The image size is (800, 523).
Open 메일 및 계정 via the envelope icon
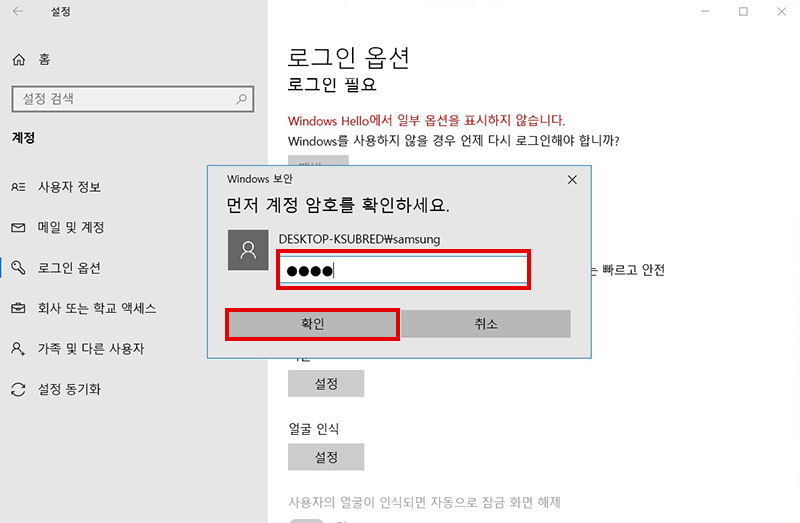point(18,228)
